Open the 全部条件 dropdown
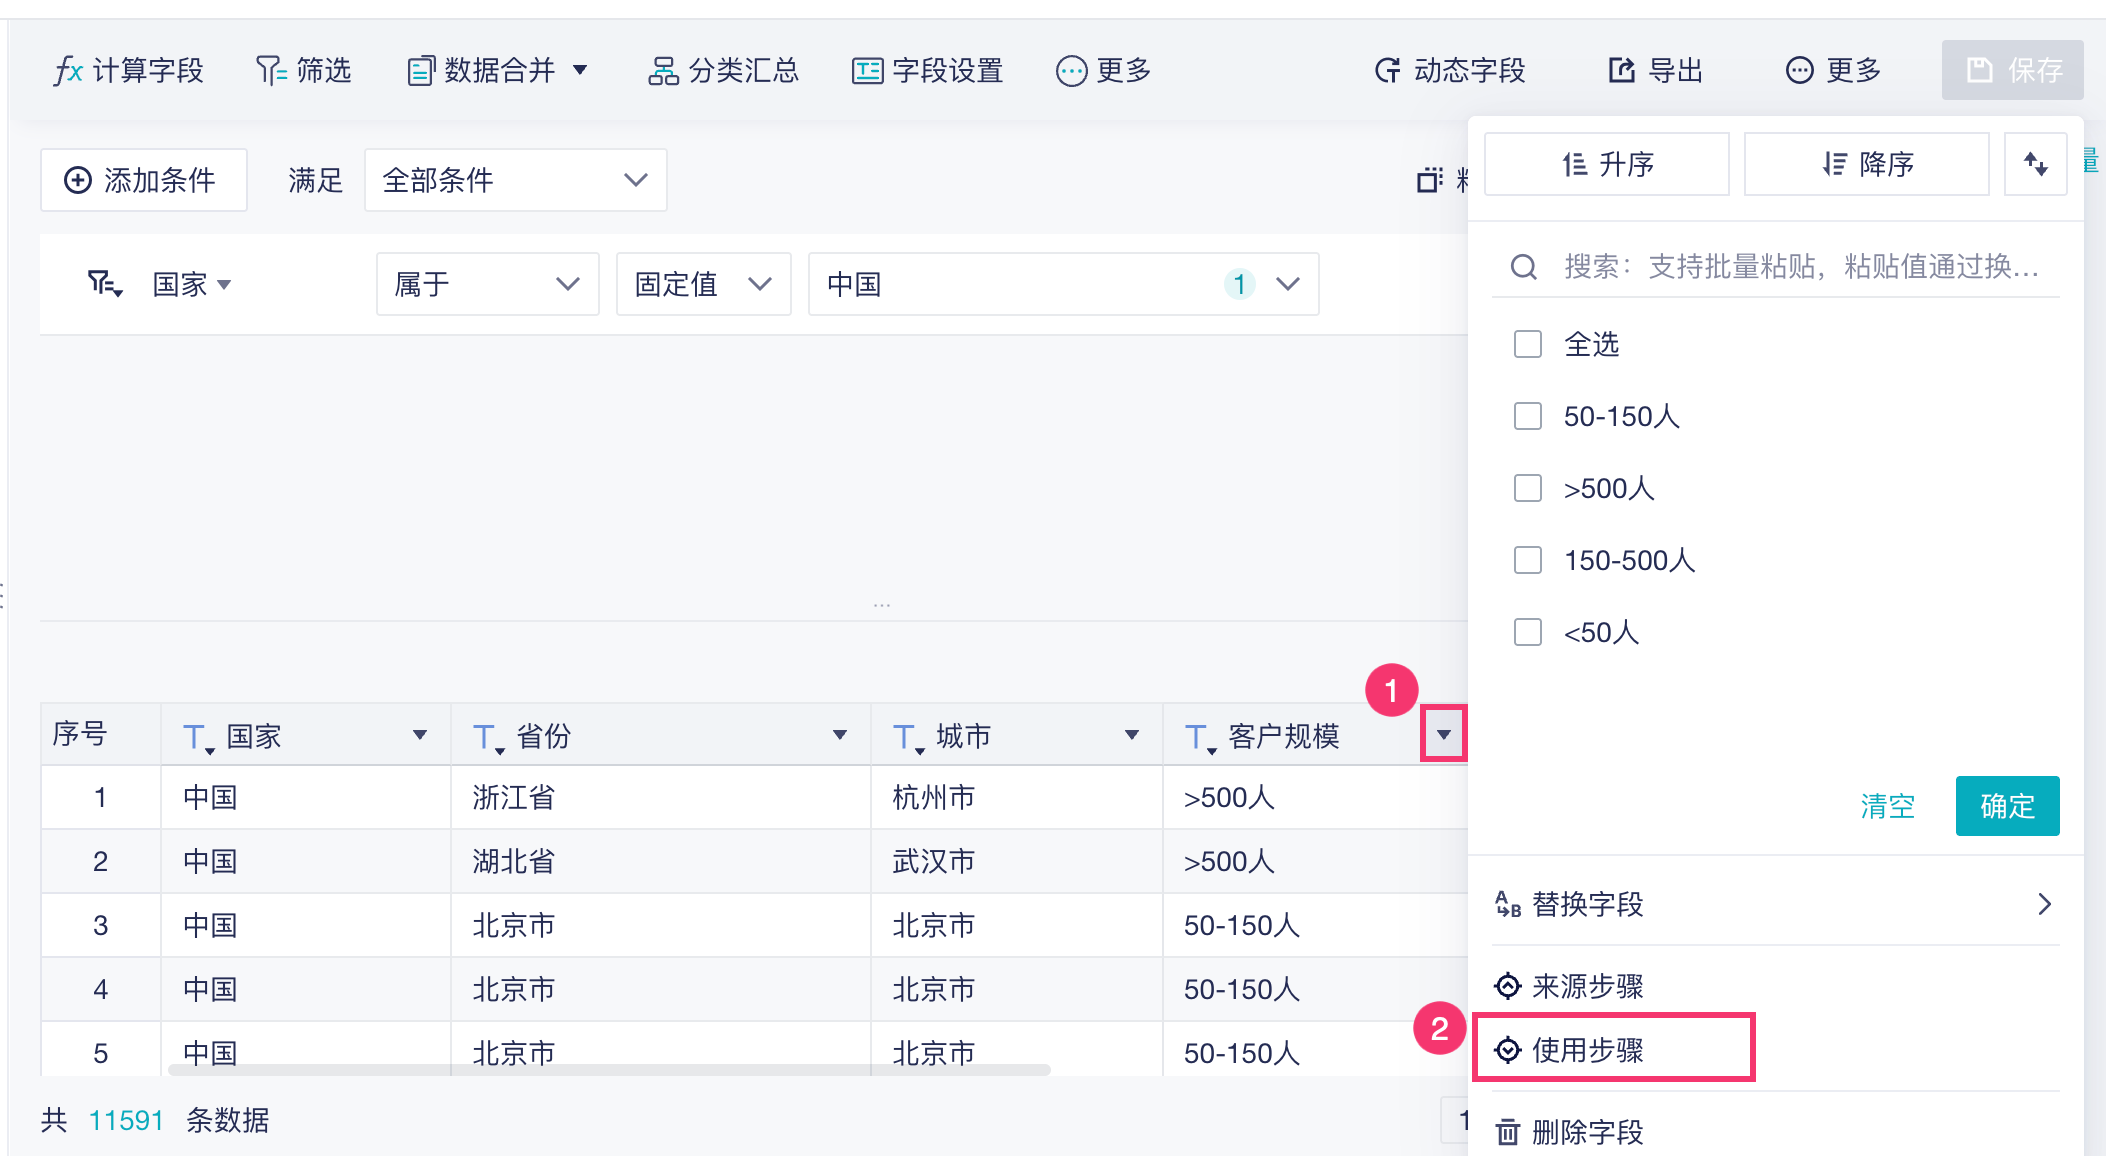Screen dimensions: 2106x1156 (515, 180)
